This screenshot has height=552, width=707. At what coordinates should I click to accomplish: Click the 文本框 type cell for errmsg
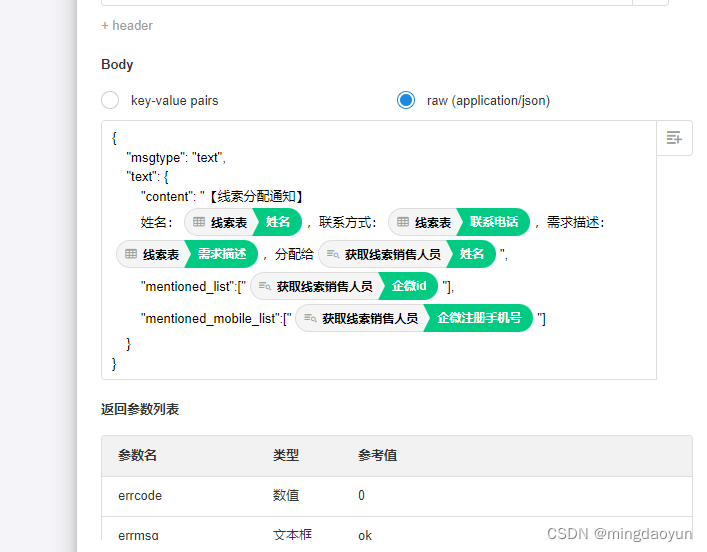click(x=292, y=535)
